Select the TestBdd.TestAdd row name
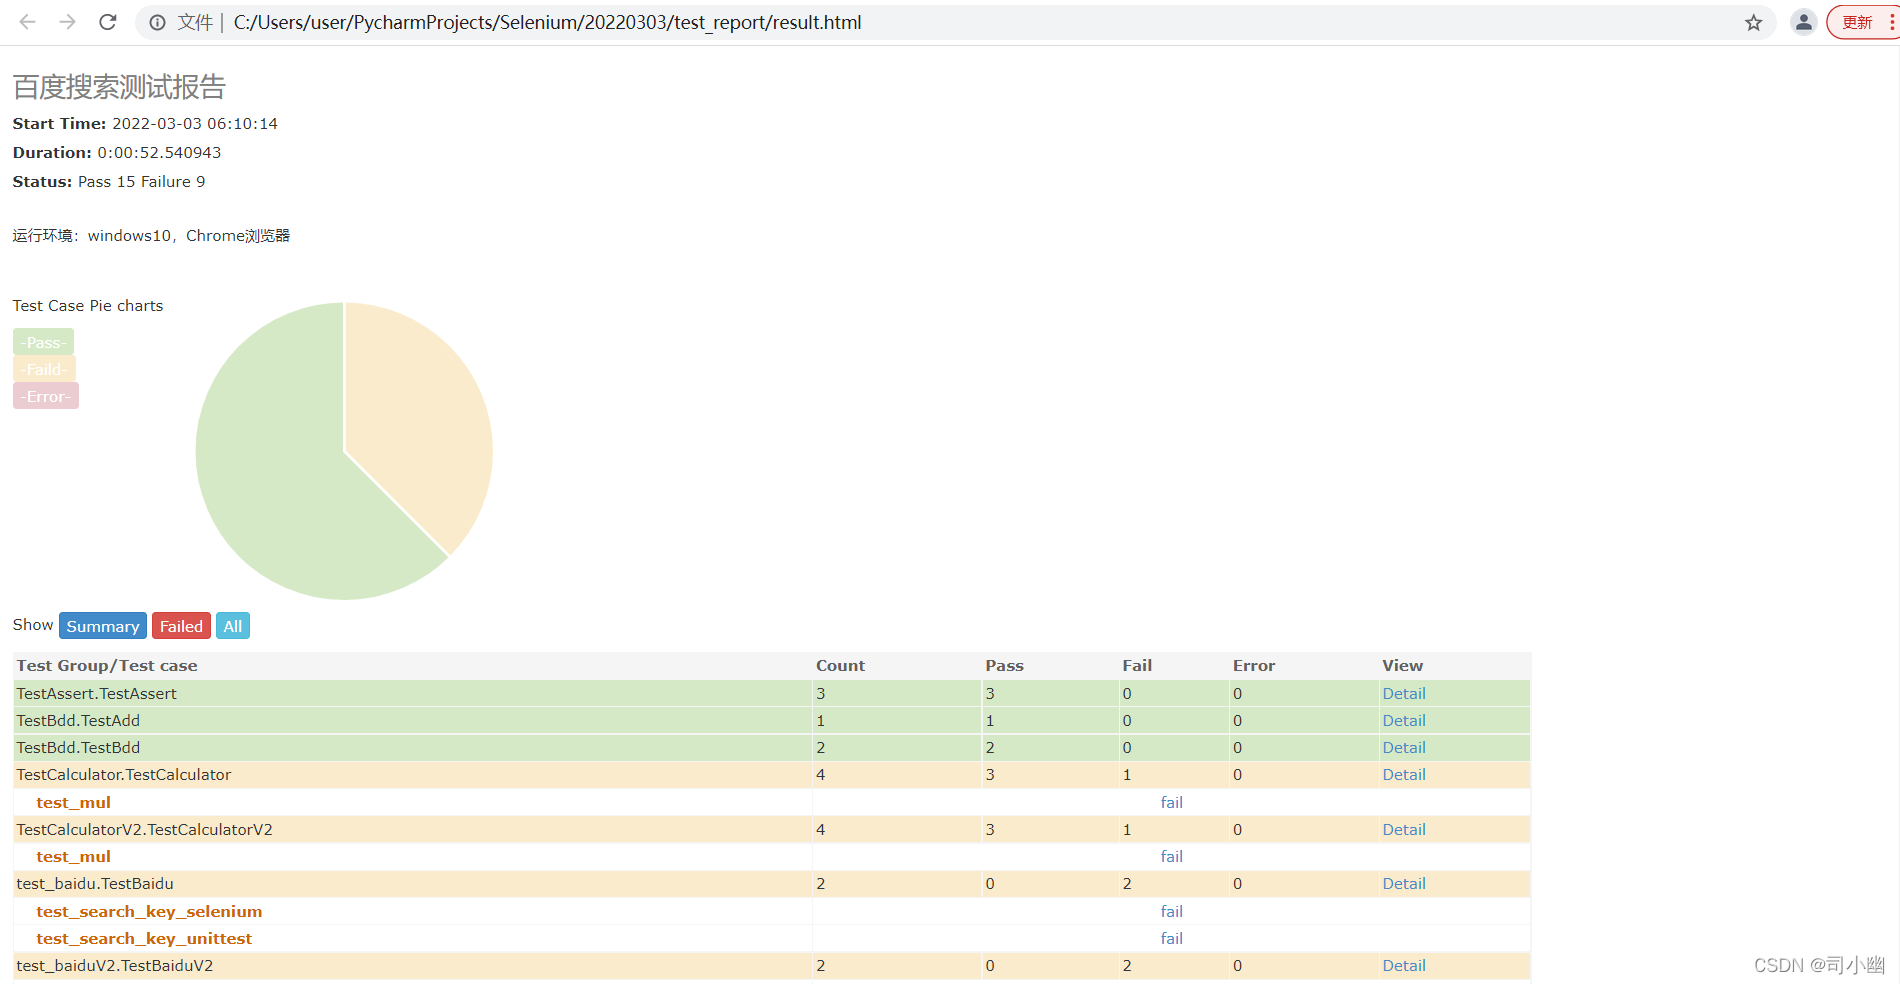 [78, 721]
